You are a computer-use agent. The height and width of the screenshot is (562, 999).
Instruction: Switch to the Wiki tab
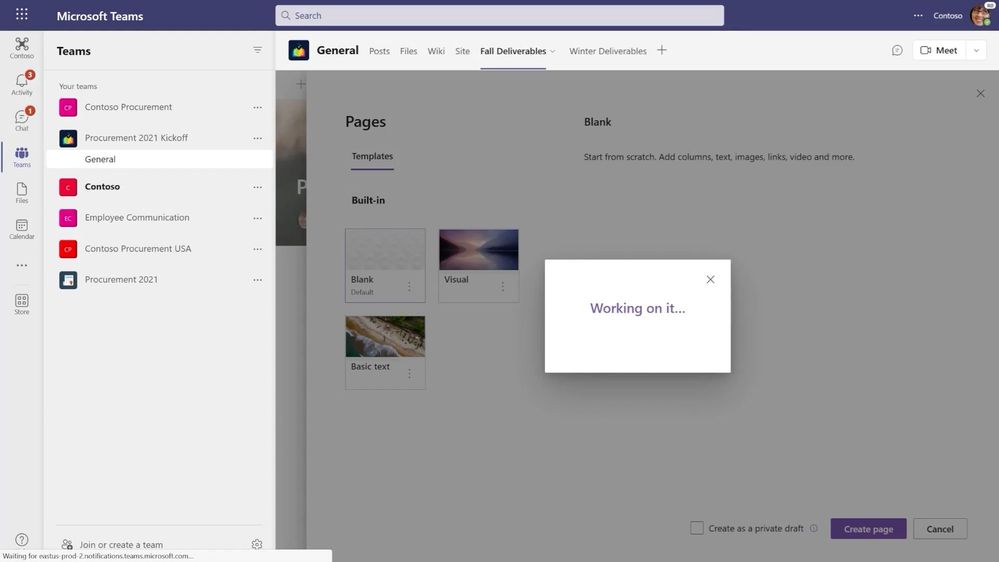coord(436,51)
